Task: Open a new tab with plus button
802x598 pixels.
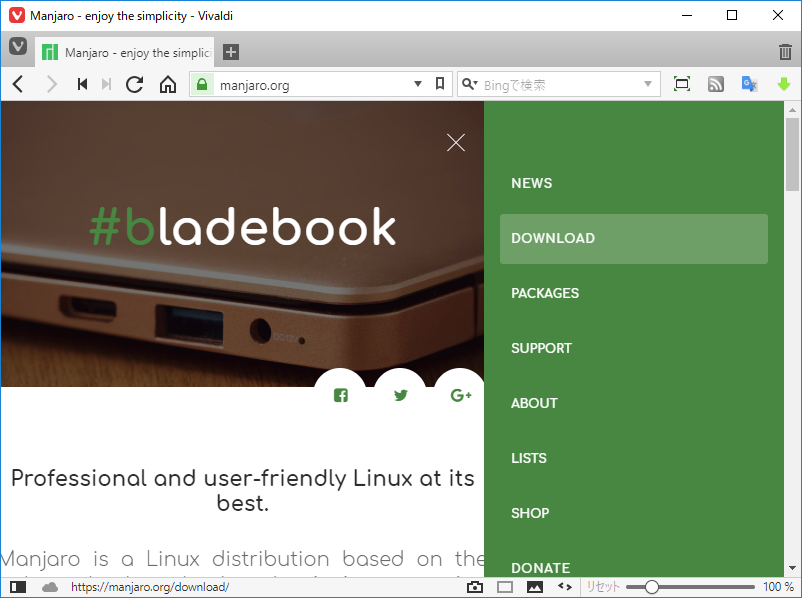Action: [231, 52]
